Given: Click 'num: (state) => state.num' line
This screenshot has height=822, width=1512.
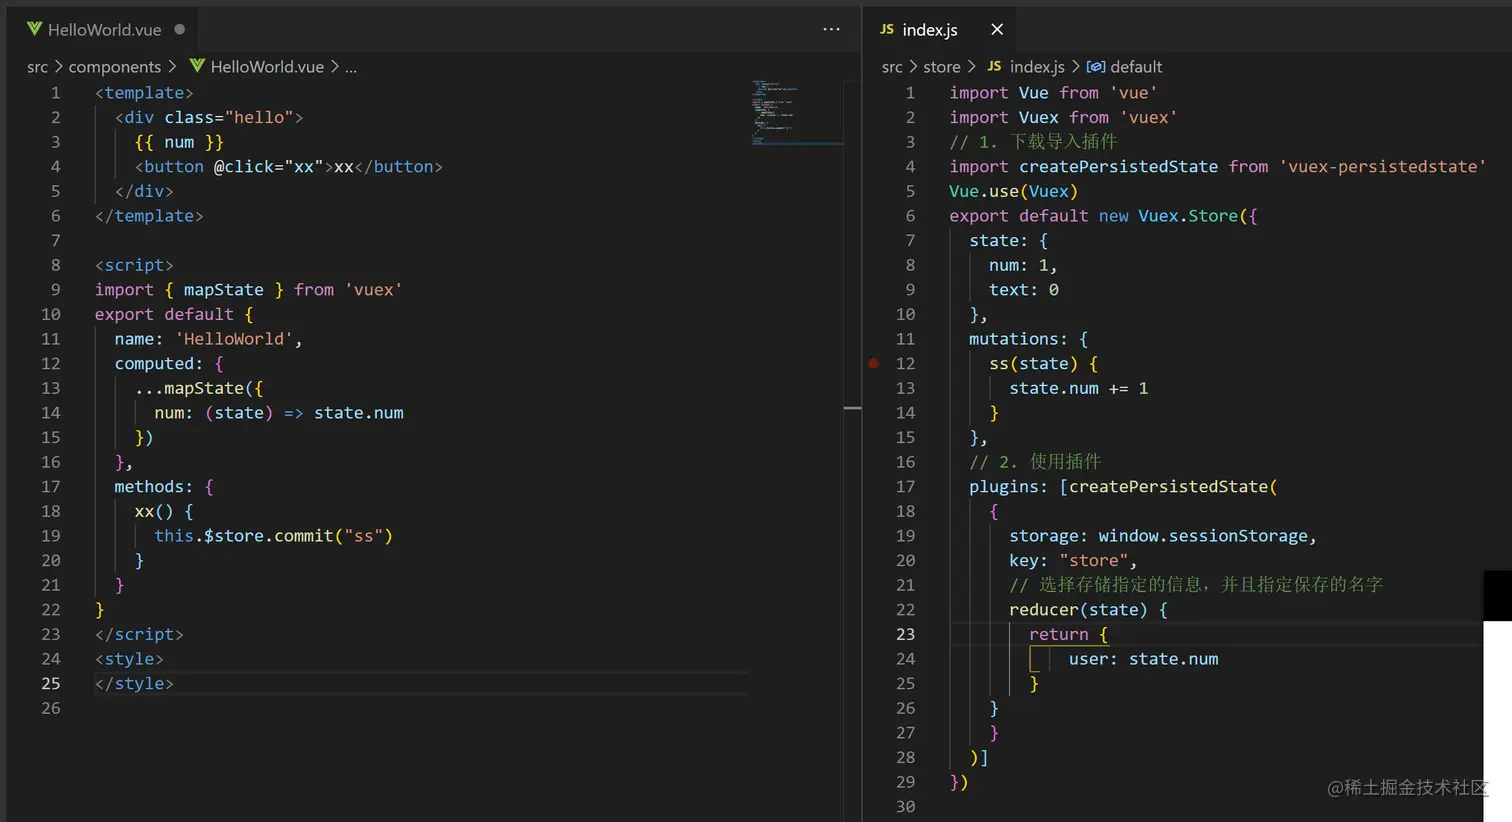Looking at the screenshot, I should tap(279, 413).
